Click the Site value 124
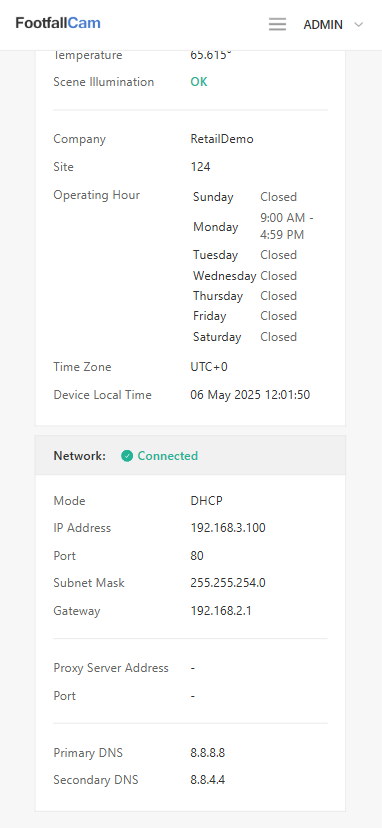382x828 pixels. click(x=200, y=167)
